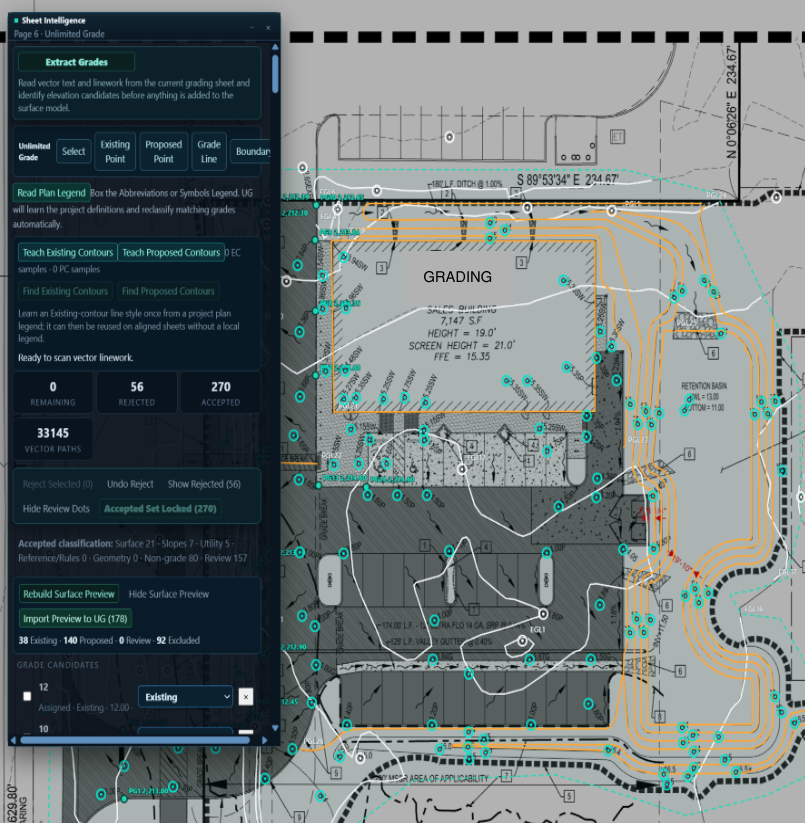Click the '33145 VECTOR PATHS' stat tile
The image size is (805, 823).
point(53,439)
